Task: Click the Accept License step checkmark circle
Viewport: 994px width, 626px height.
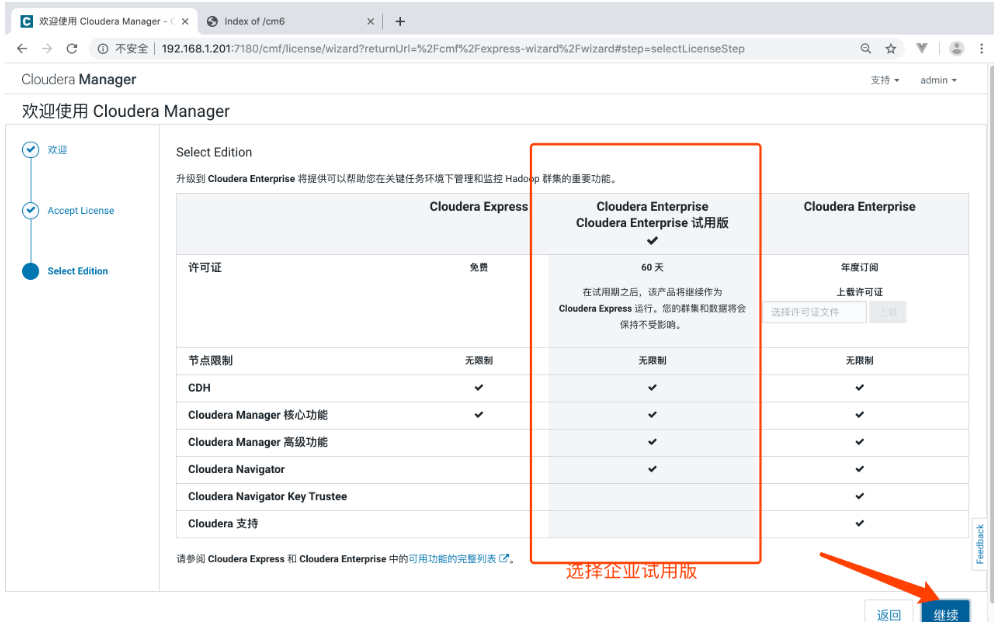Action: click(x=30, y=211)
